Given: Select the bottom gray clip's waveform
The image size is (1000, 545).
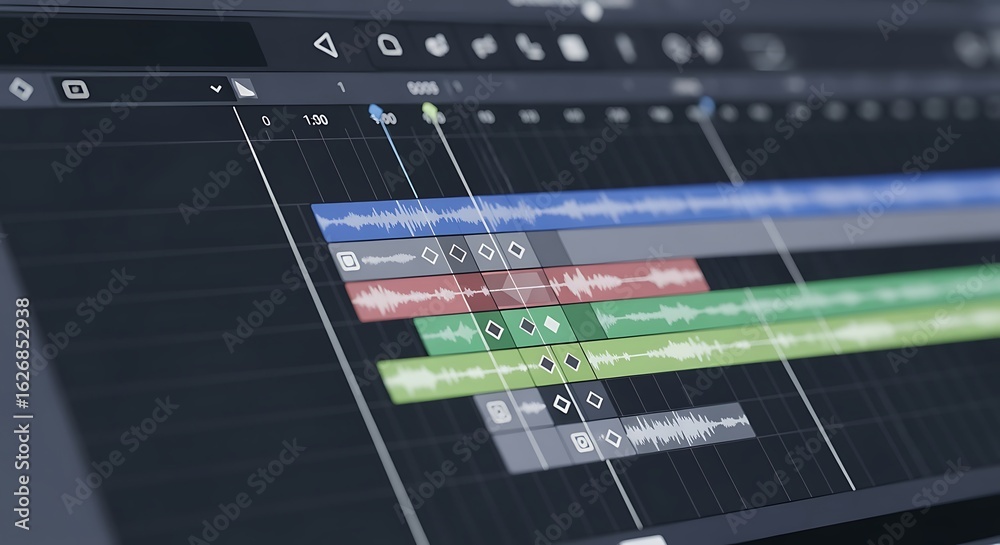Looking at the screenshot, I should tap(686, 428).
